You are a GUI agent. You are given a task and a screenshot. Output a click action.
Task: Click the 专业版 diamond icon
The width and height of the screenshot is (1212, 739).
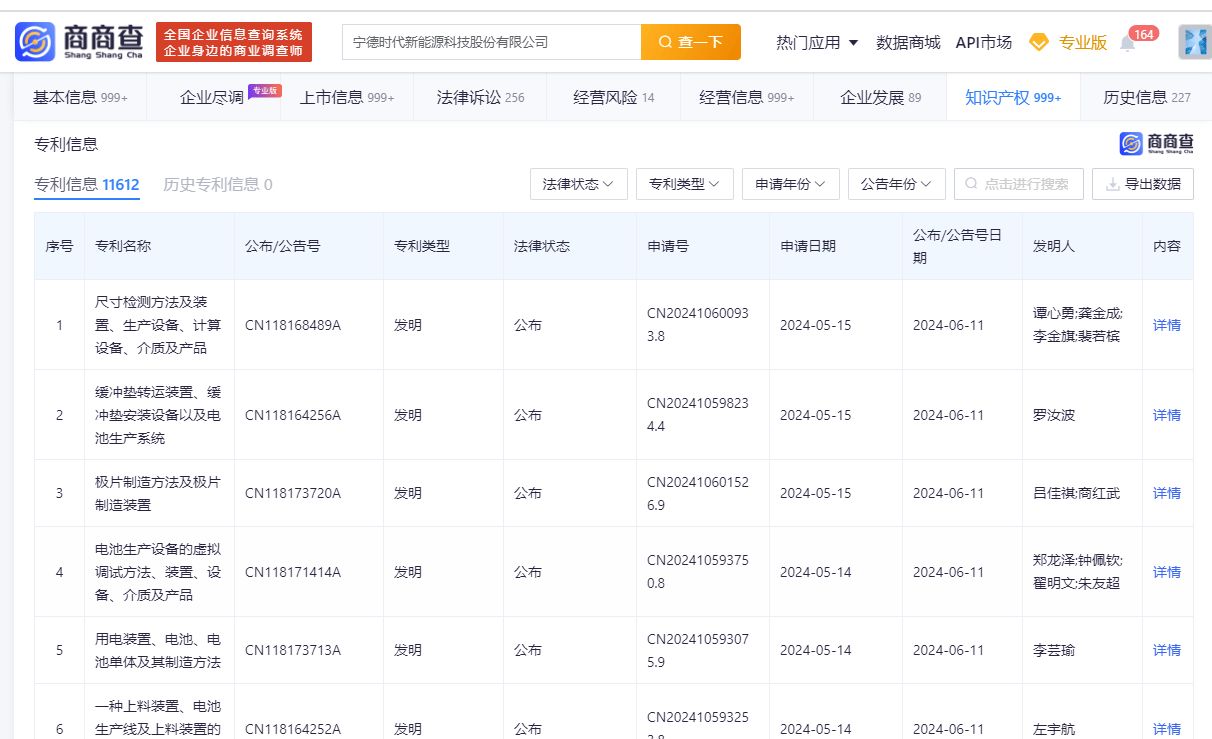tap(1039, 42)
